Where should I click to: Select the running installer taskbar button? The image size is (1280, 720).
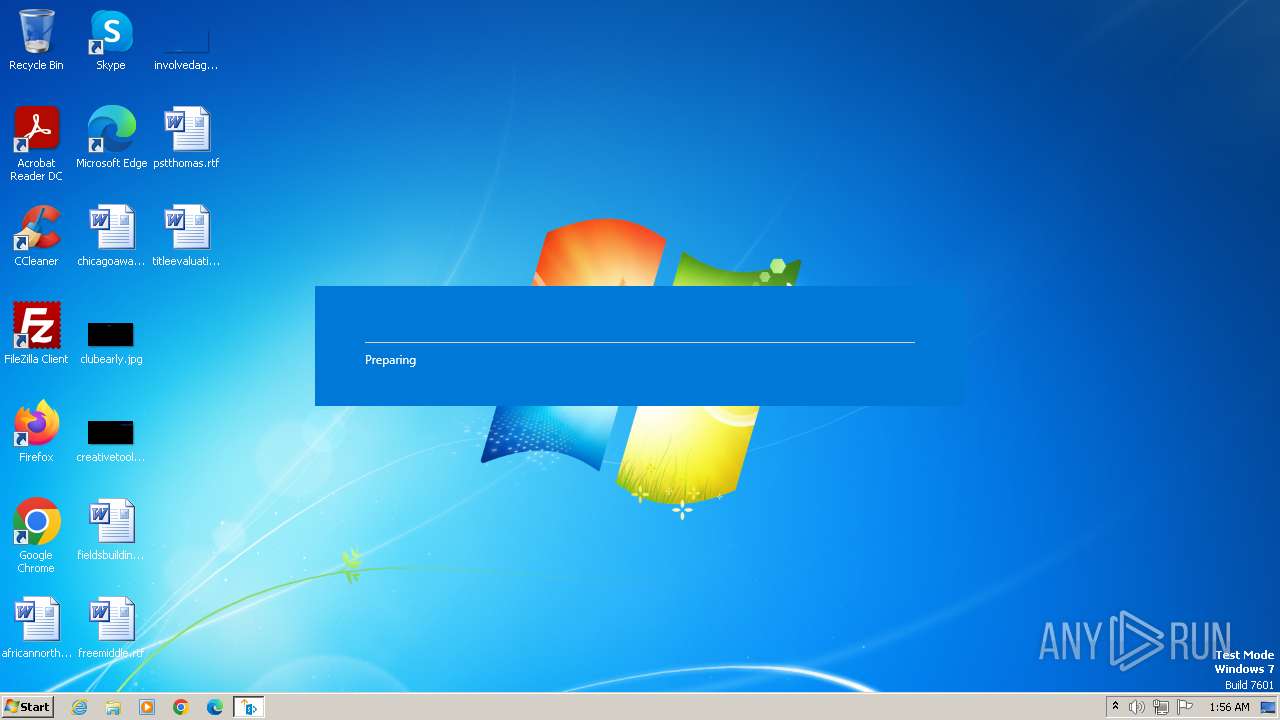[x=249, y=707]
